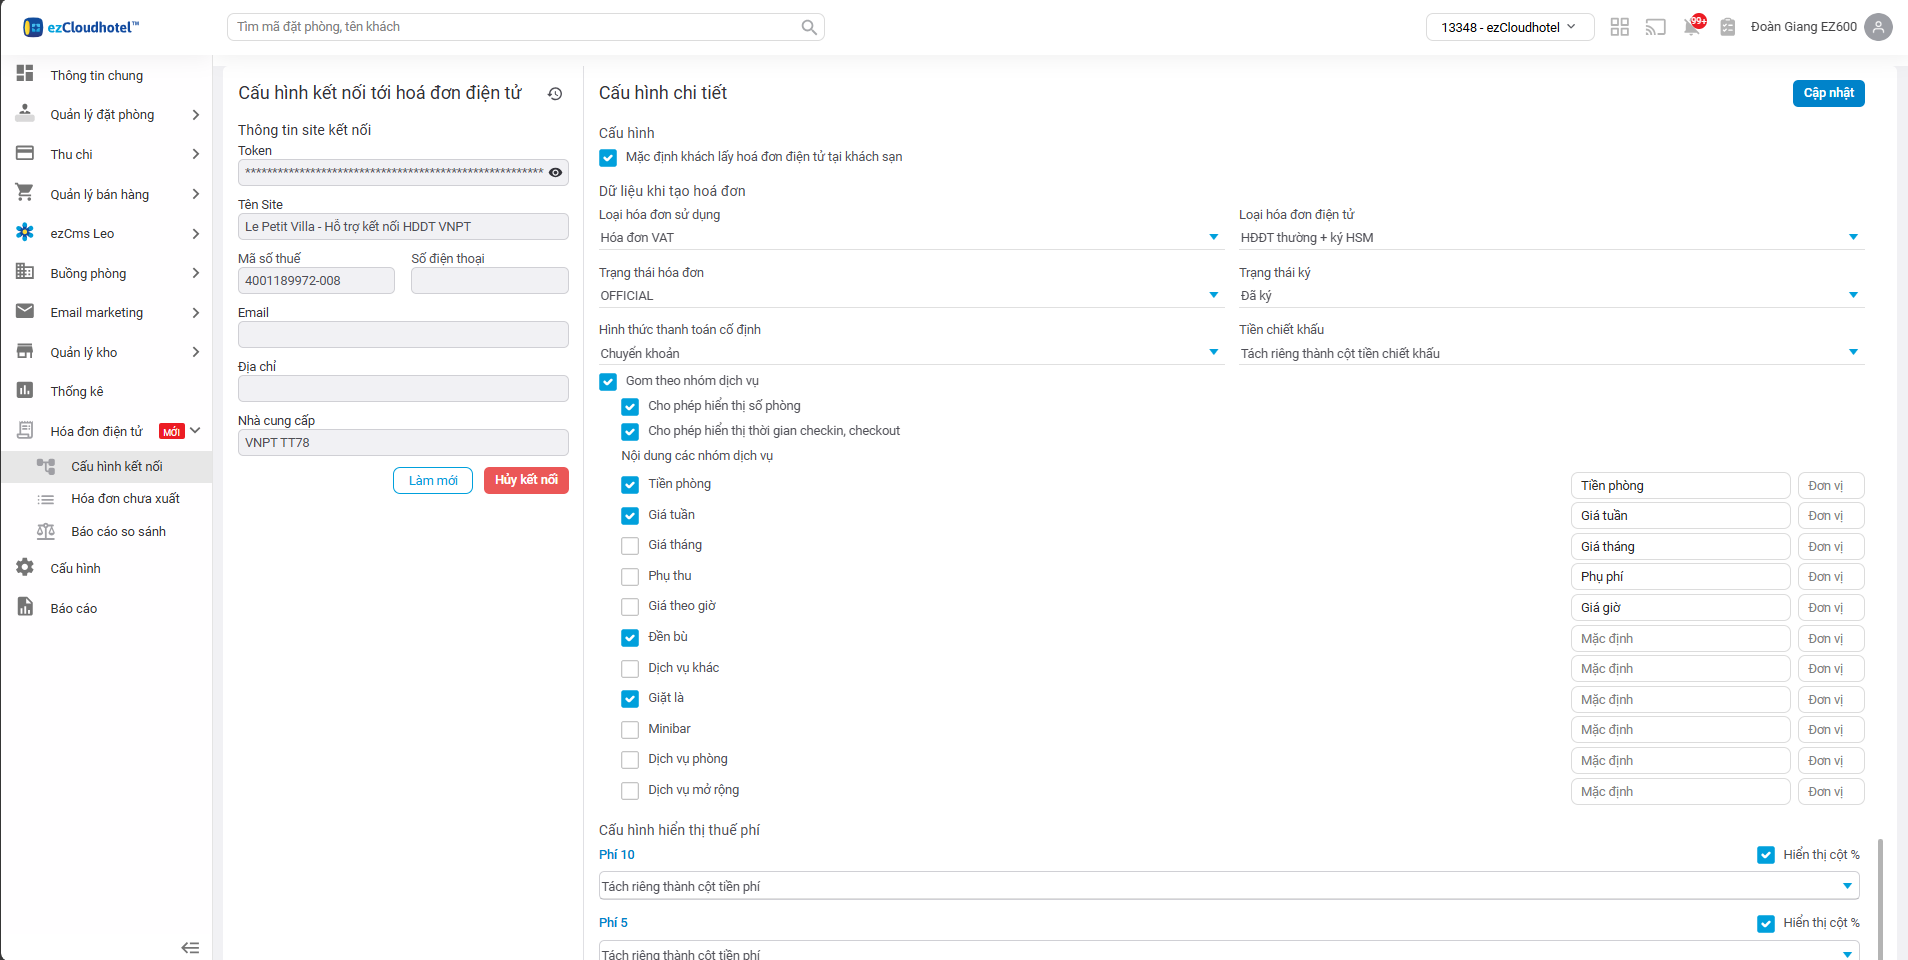Uncheck the Đền bù checkbox
The width and height of the screenshot is (1908, 960).
point(630,638)
